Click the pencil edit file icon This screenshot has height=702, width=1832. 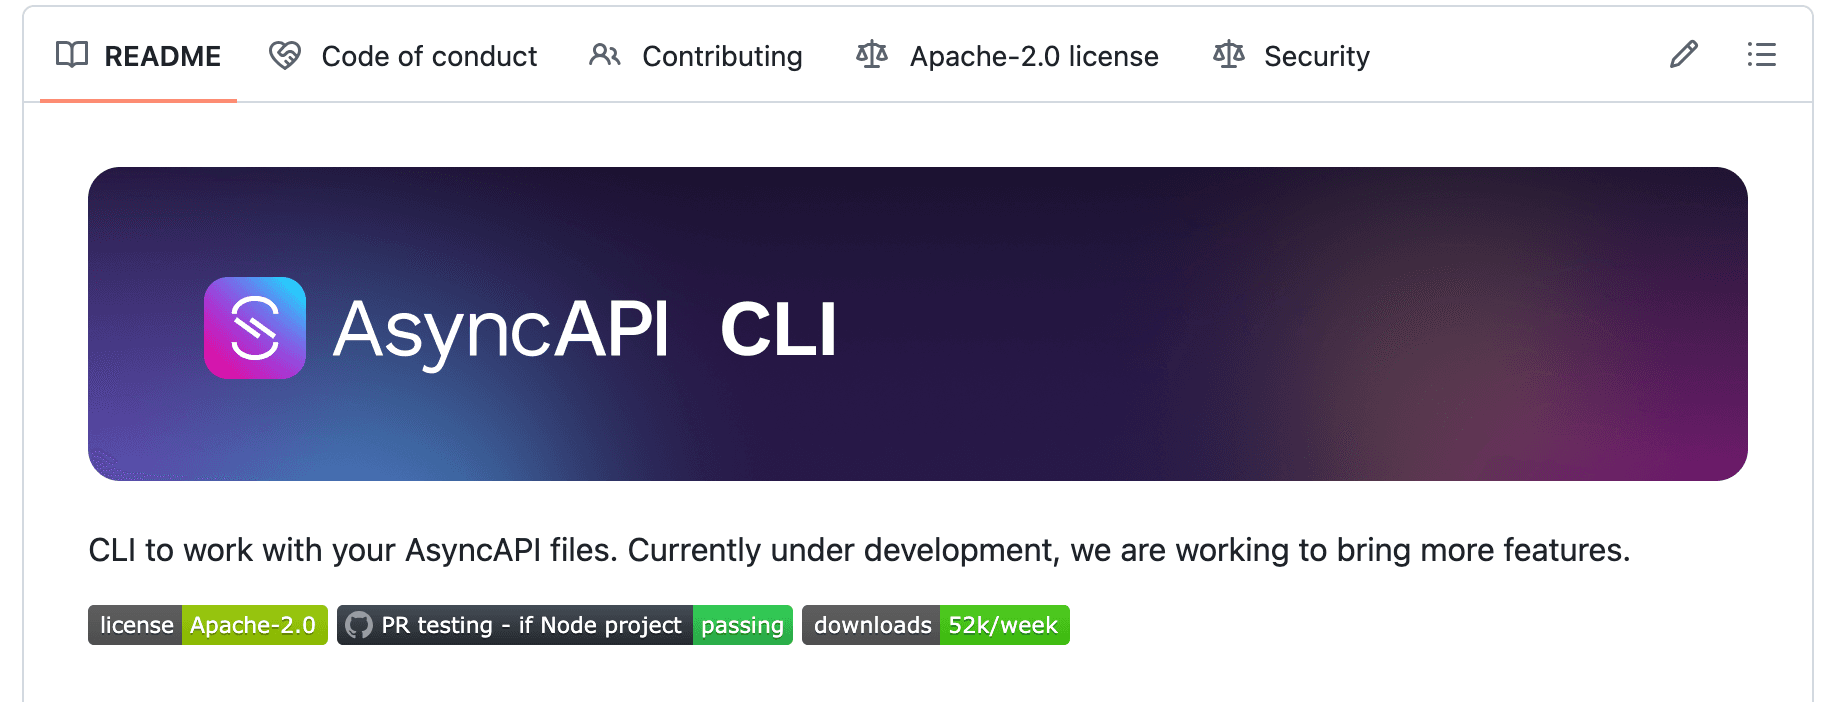pyautogui.click(x=1684, y=55)
